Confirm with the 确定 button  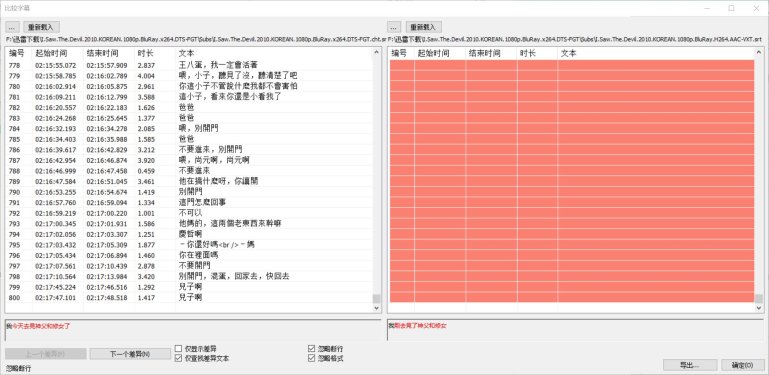(x=743, y=365)
